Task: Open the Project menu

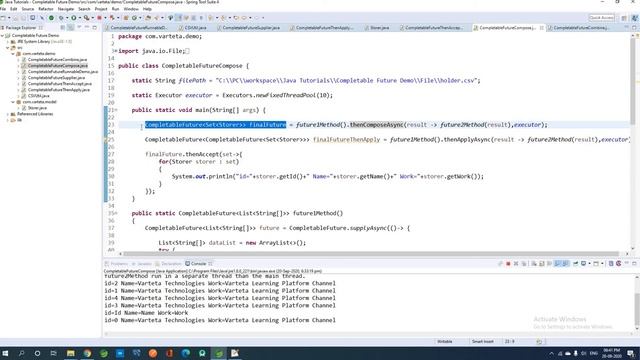Action: (x=101, y=9)
